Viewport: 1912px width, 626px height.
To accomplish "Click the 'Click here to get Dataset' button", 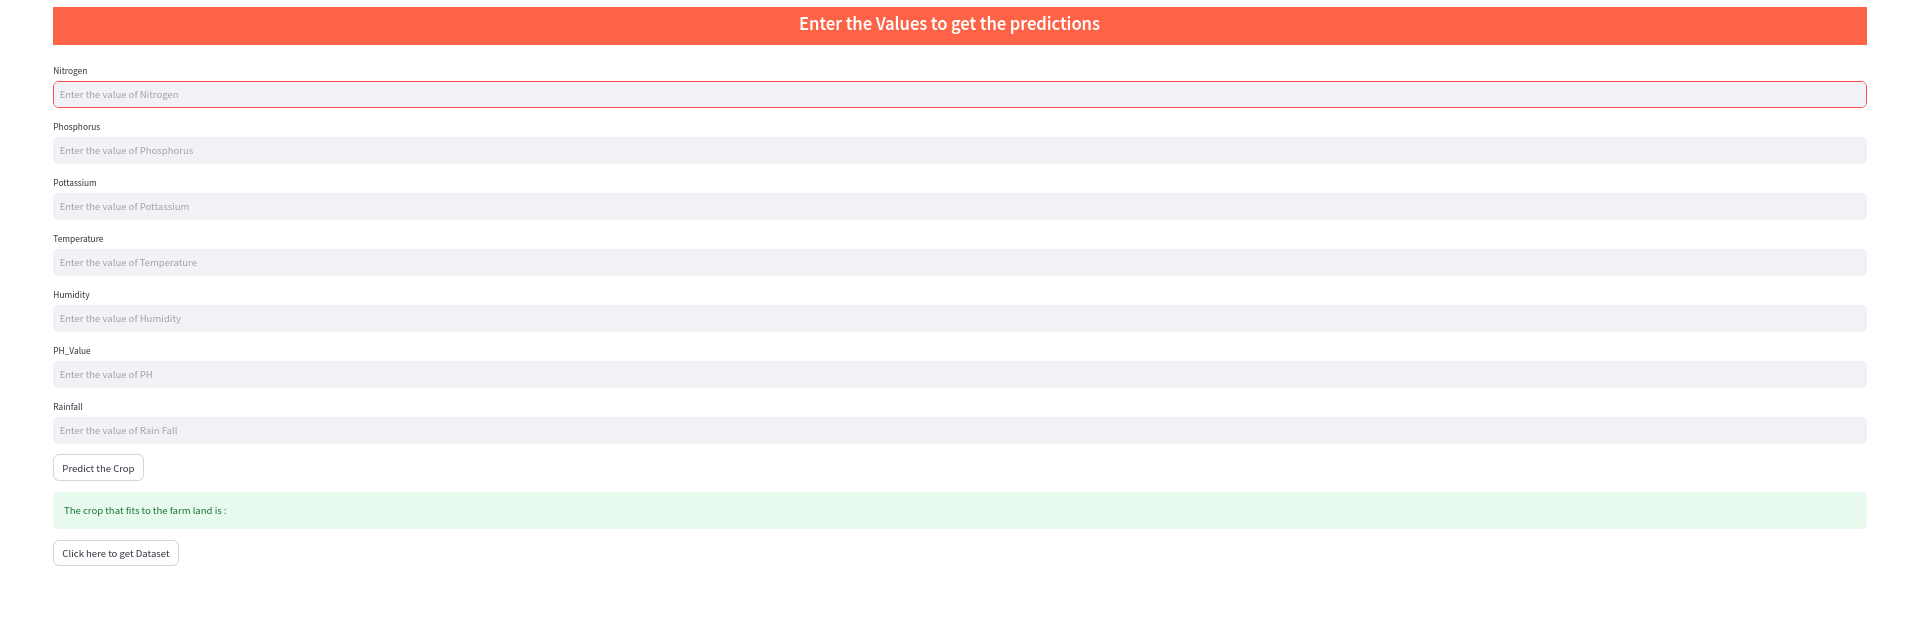I will tap(116, 553).
